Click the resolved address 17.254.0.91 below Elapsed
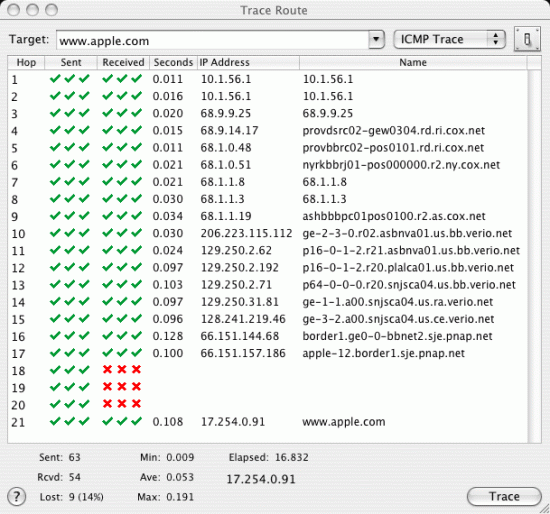 261,479
